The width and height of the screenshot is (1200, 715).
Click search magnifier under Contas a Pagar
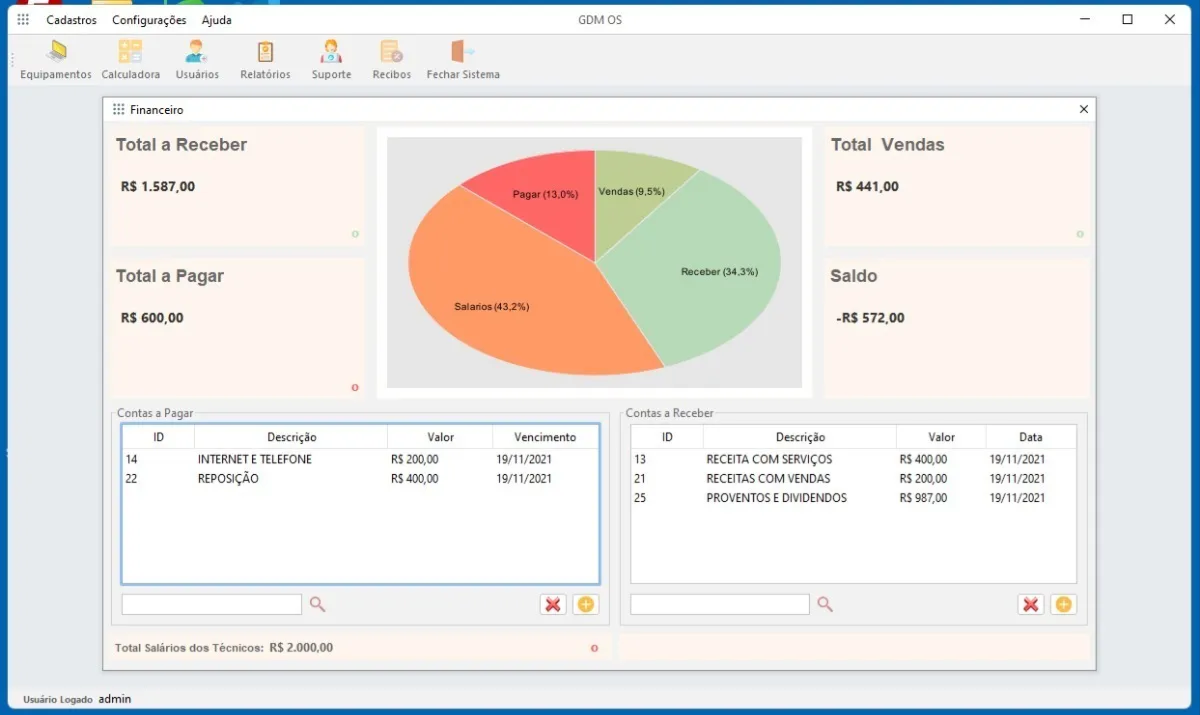pos(317,604)
